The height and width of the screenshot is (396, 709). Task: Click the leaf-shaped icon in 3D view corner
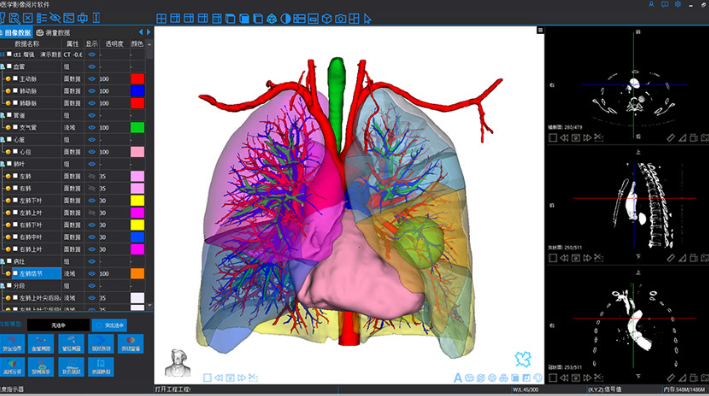pyautogui.click(x=523, y=359)
